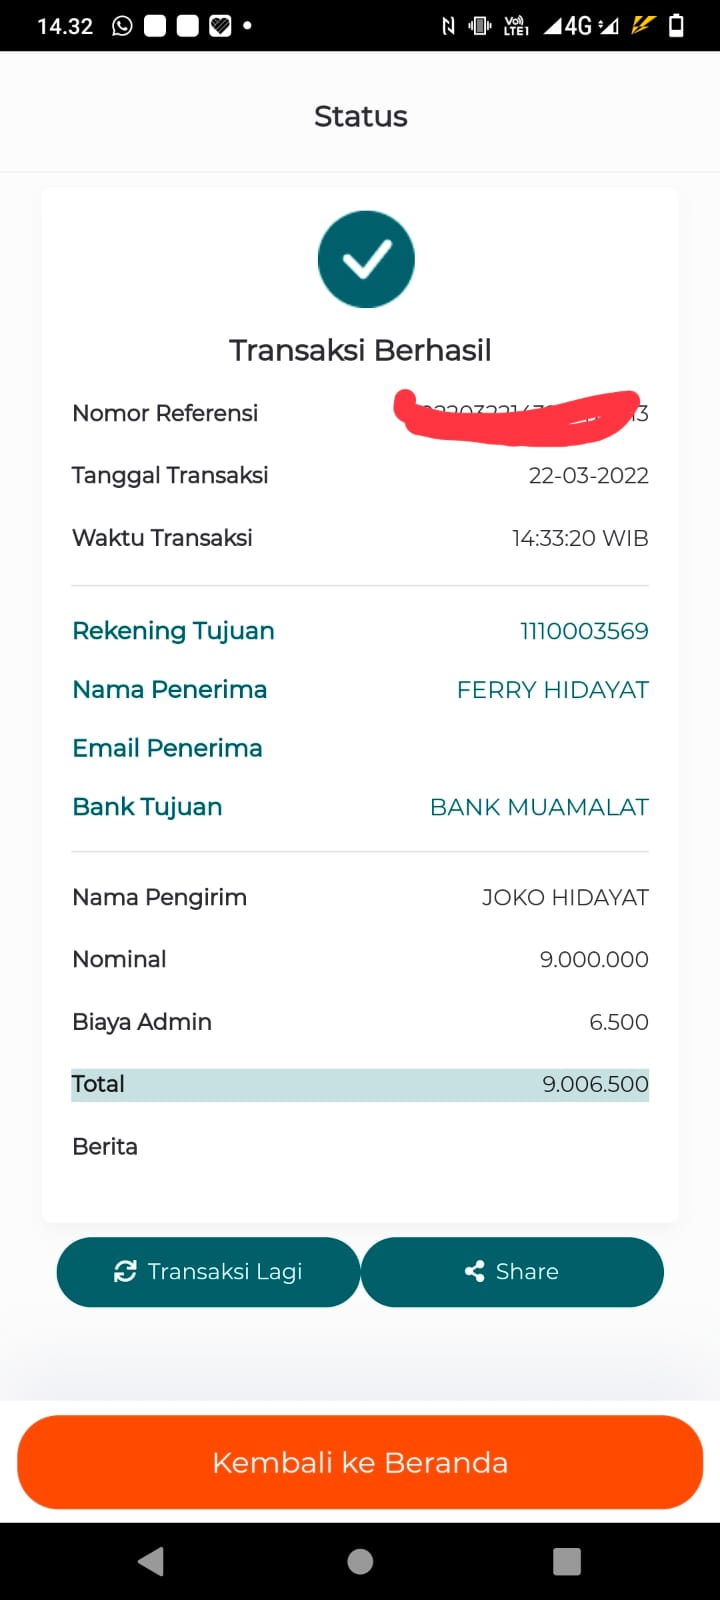This screenshot has height=1600, width=720.
Task: Tap the Transaksi Lagi button label
Action: (225, 1271)
